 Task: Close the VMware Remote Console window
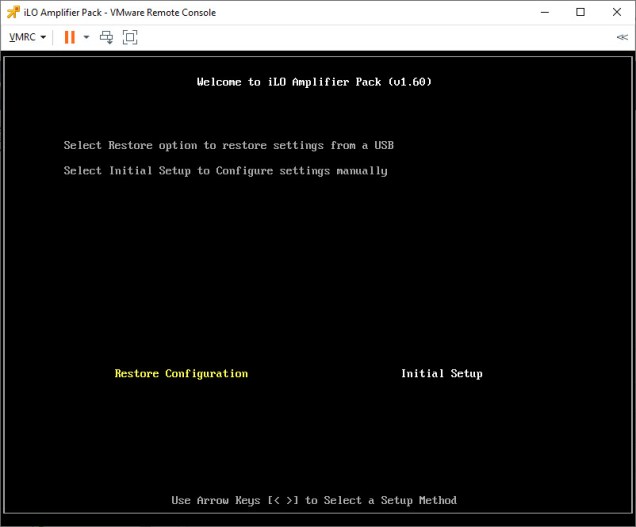(616, 12)
